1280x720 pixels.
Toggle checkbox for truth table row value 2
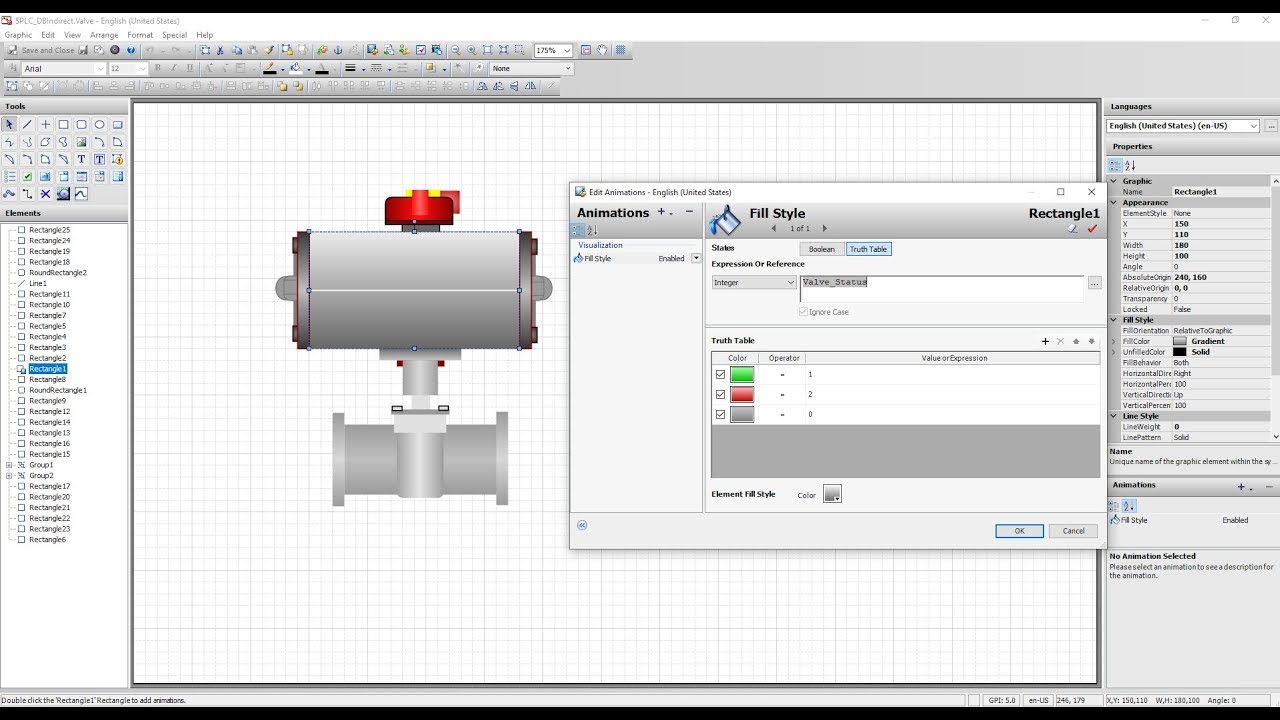tap(720, 395)
